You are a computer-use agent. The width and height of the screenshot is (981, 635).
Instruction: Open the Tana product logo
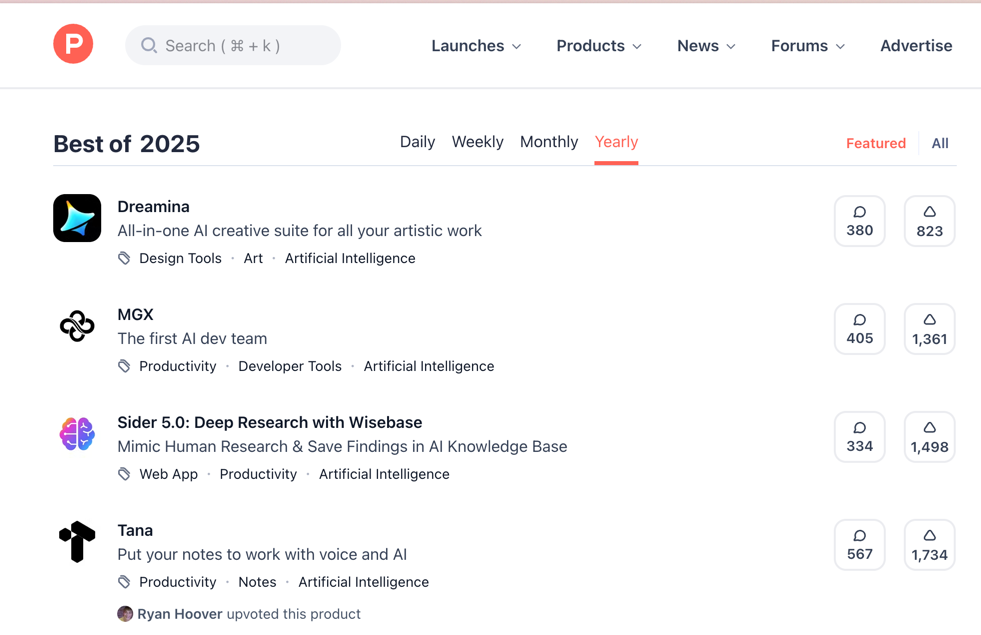pos(77,542)
